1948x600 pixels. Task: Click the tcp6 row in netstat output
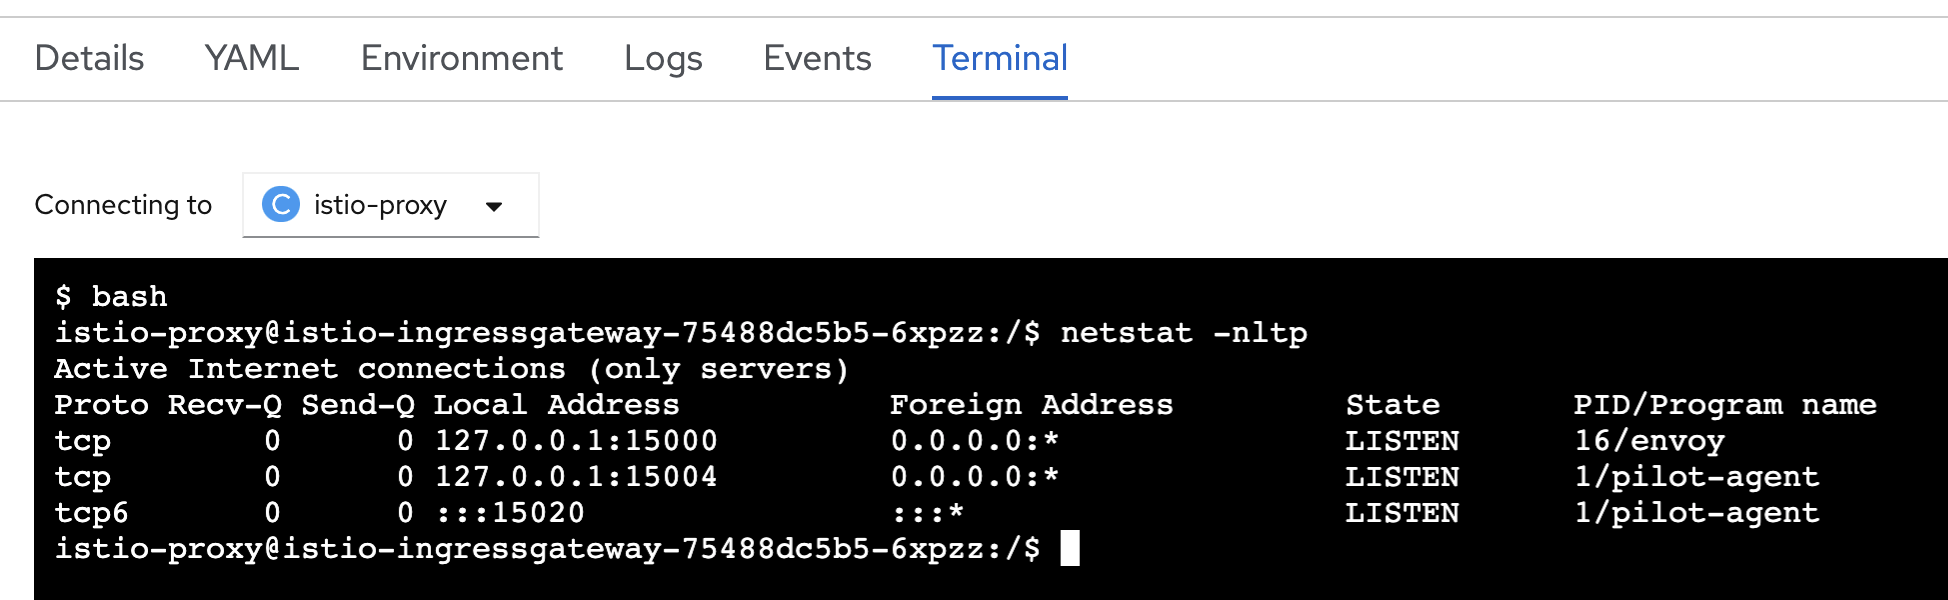pyautogui.click(x=94, y=513)
